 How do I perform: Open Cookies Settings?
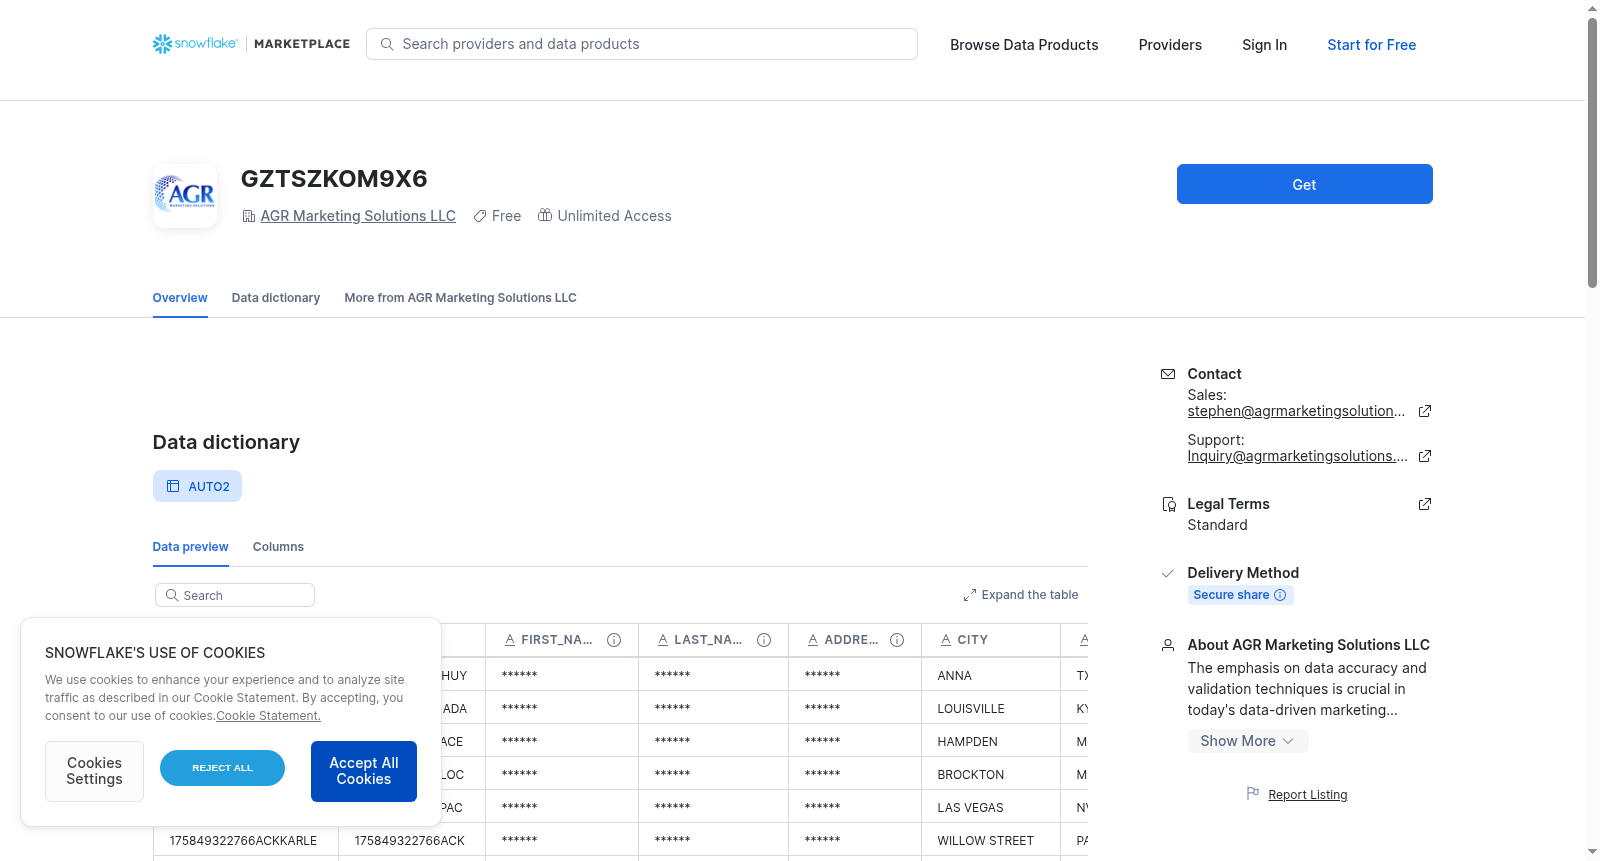(94, 771)
